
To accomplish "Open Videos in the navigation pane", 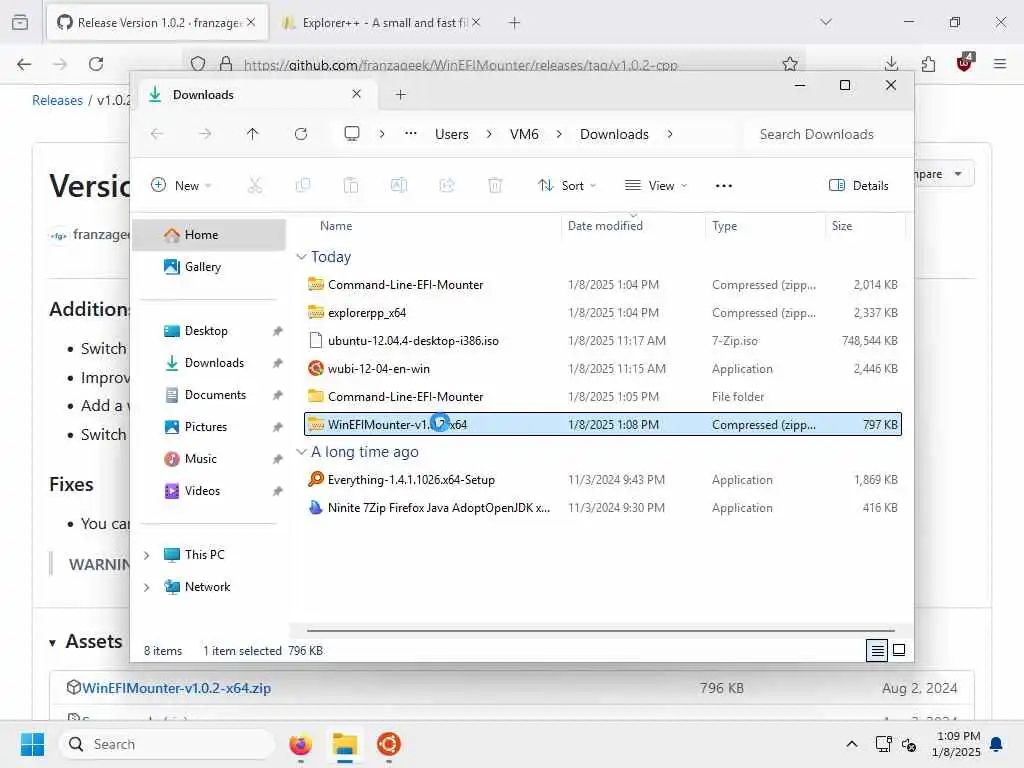I will [209, 491].
